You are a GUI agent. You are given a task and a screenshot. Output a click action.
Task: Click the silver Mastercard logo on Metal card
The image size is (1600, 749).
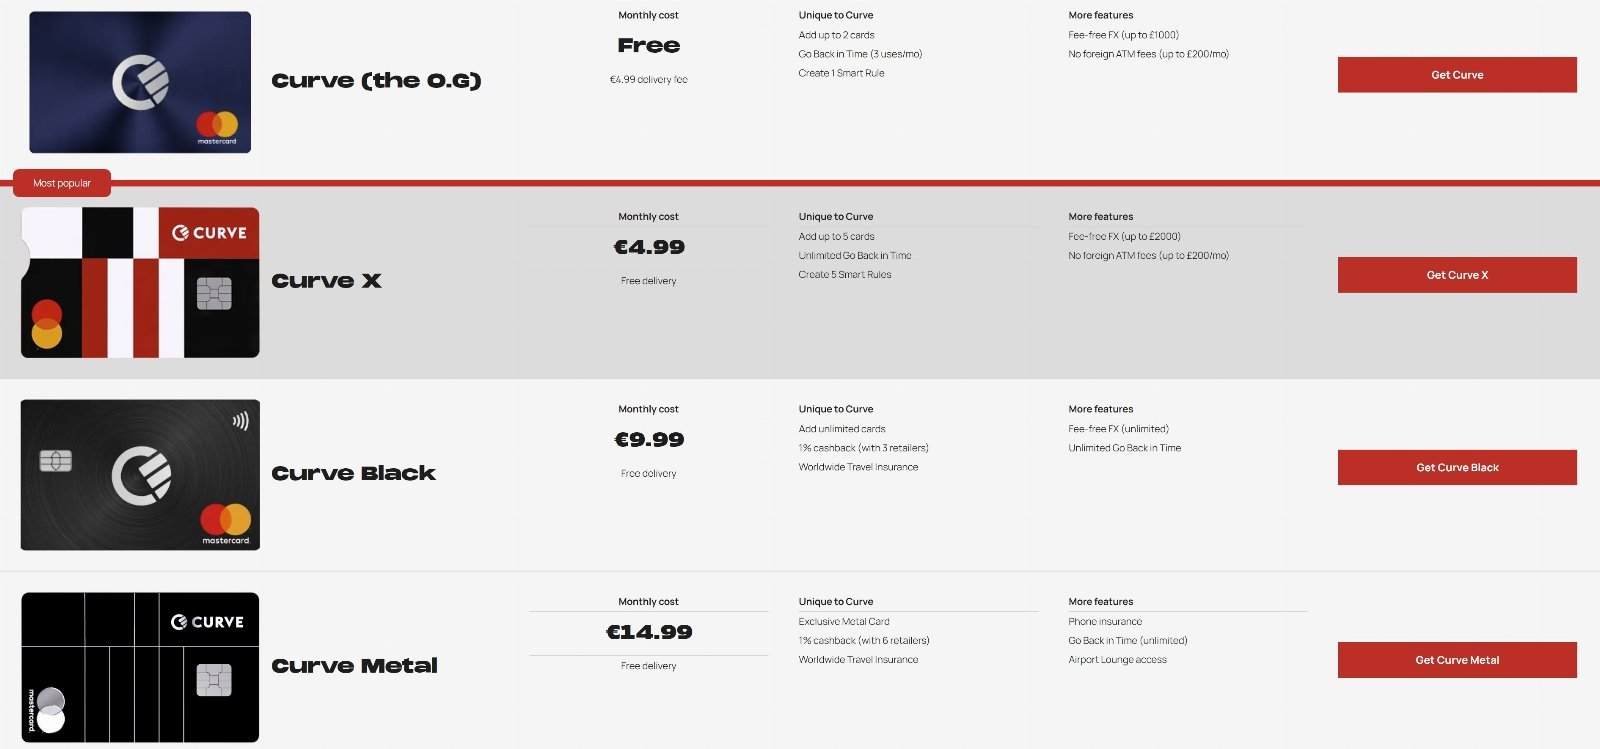(x=47, y=710)
